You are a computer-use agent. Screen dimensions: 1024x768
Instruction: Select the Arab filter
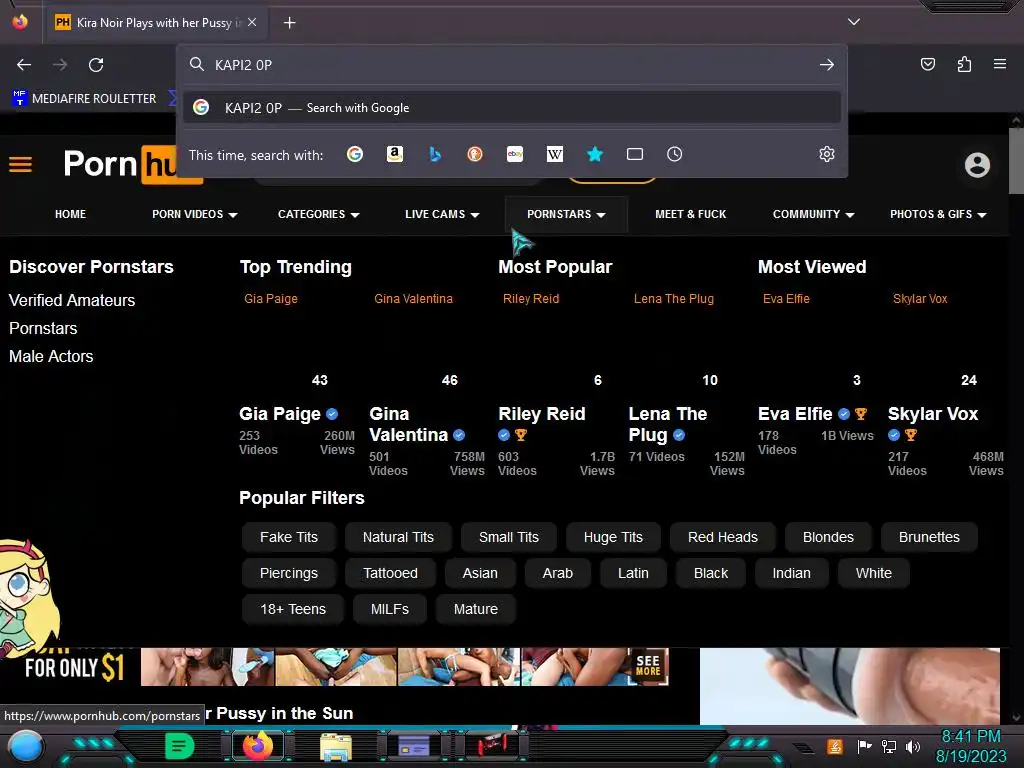click(557, 573)
